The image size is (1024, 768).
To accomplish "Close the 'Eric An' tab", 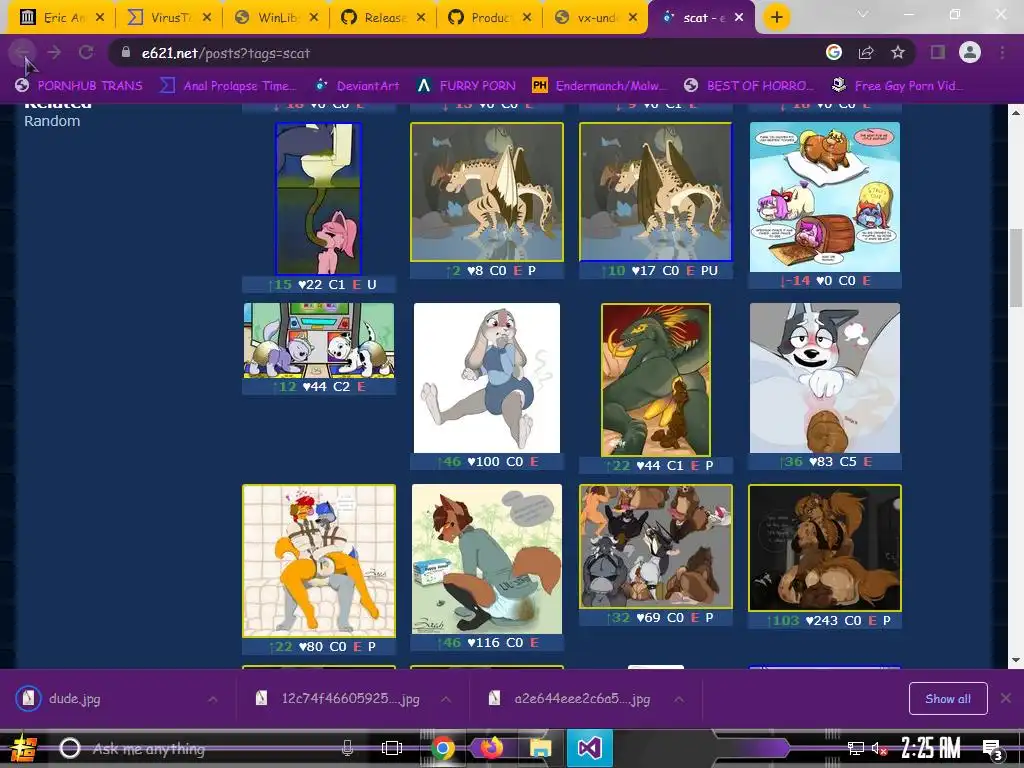I will [x=100, y=18].
